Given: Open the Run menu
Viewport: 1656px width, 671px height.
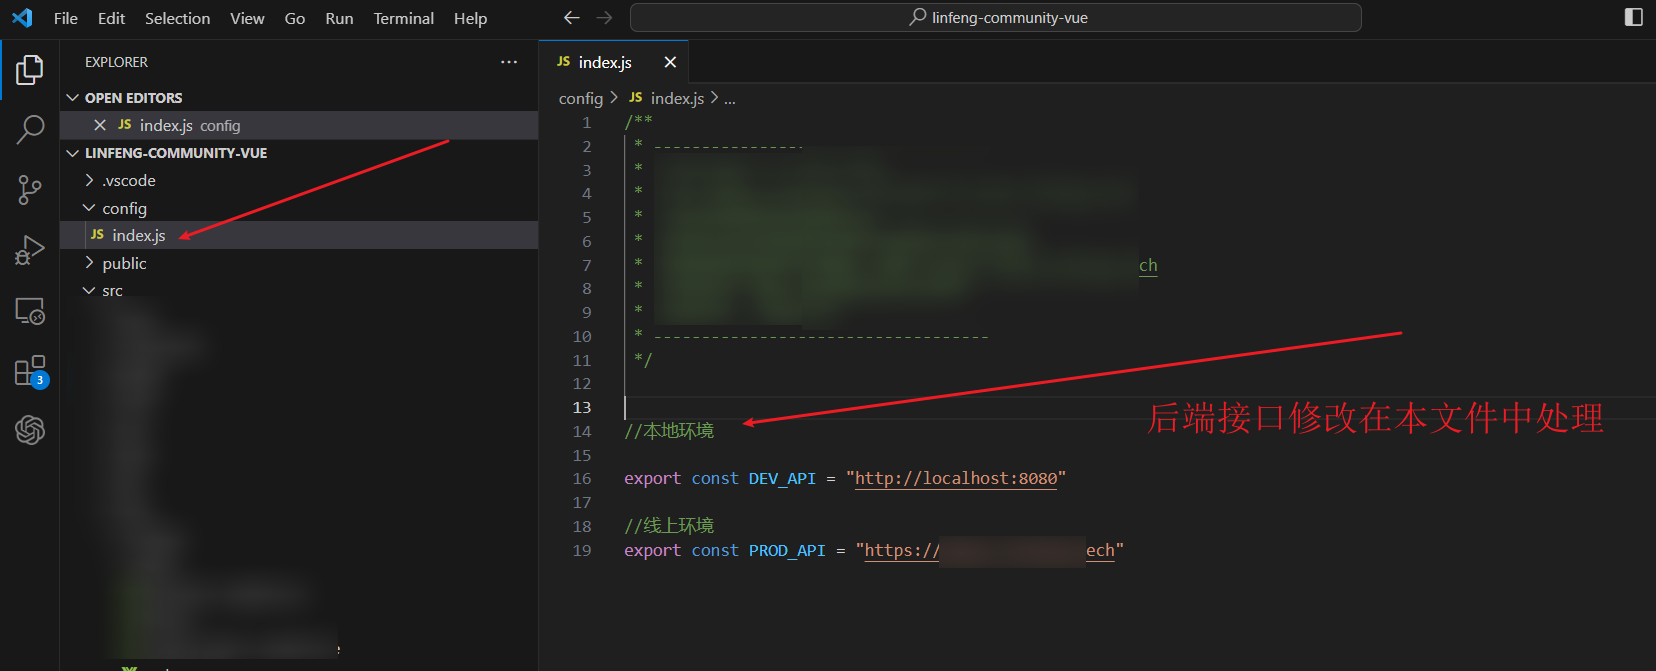Looking at the screenshot, I should click(x=339, y=18).
